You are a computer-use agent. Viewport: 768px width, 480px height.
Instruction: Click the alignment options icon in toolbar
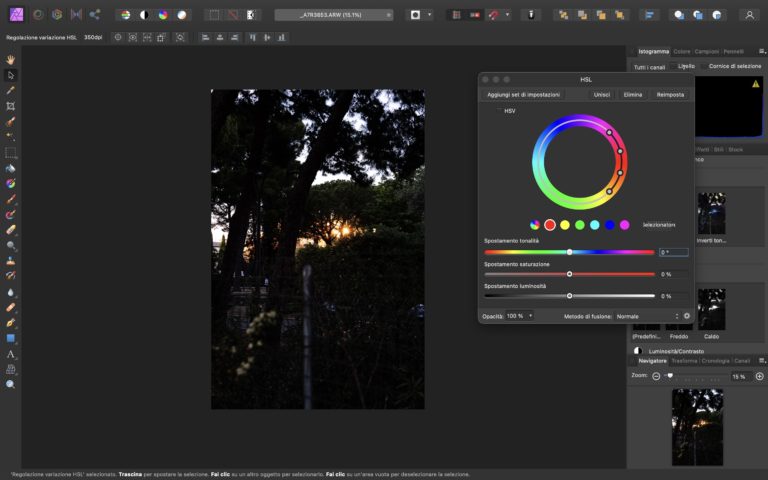pyautogui.click(x=649, y=15)
